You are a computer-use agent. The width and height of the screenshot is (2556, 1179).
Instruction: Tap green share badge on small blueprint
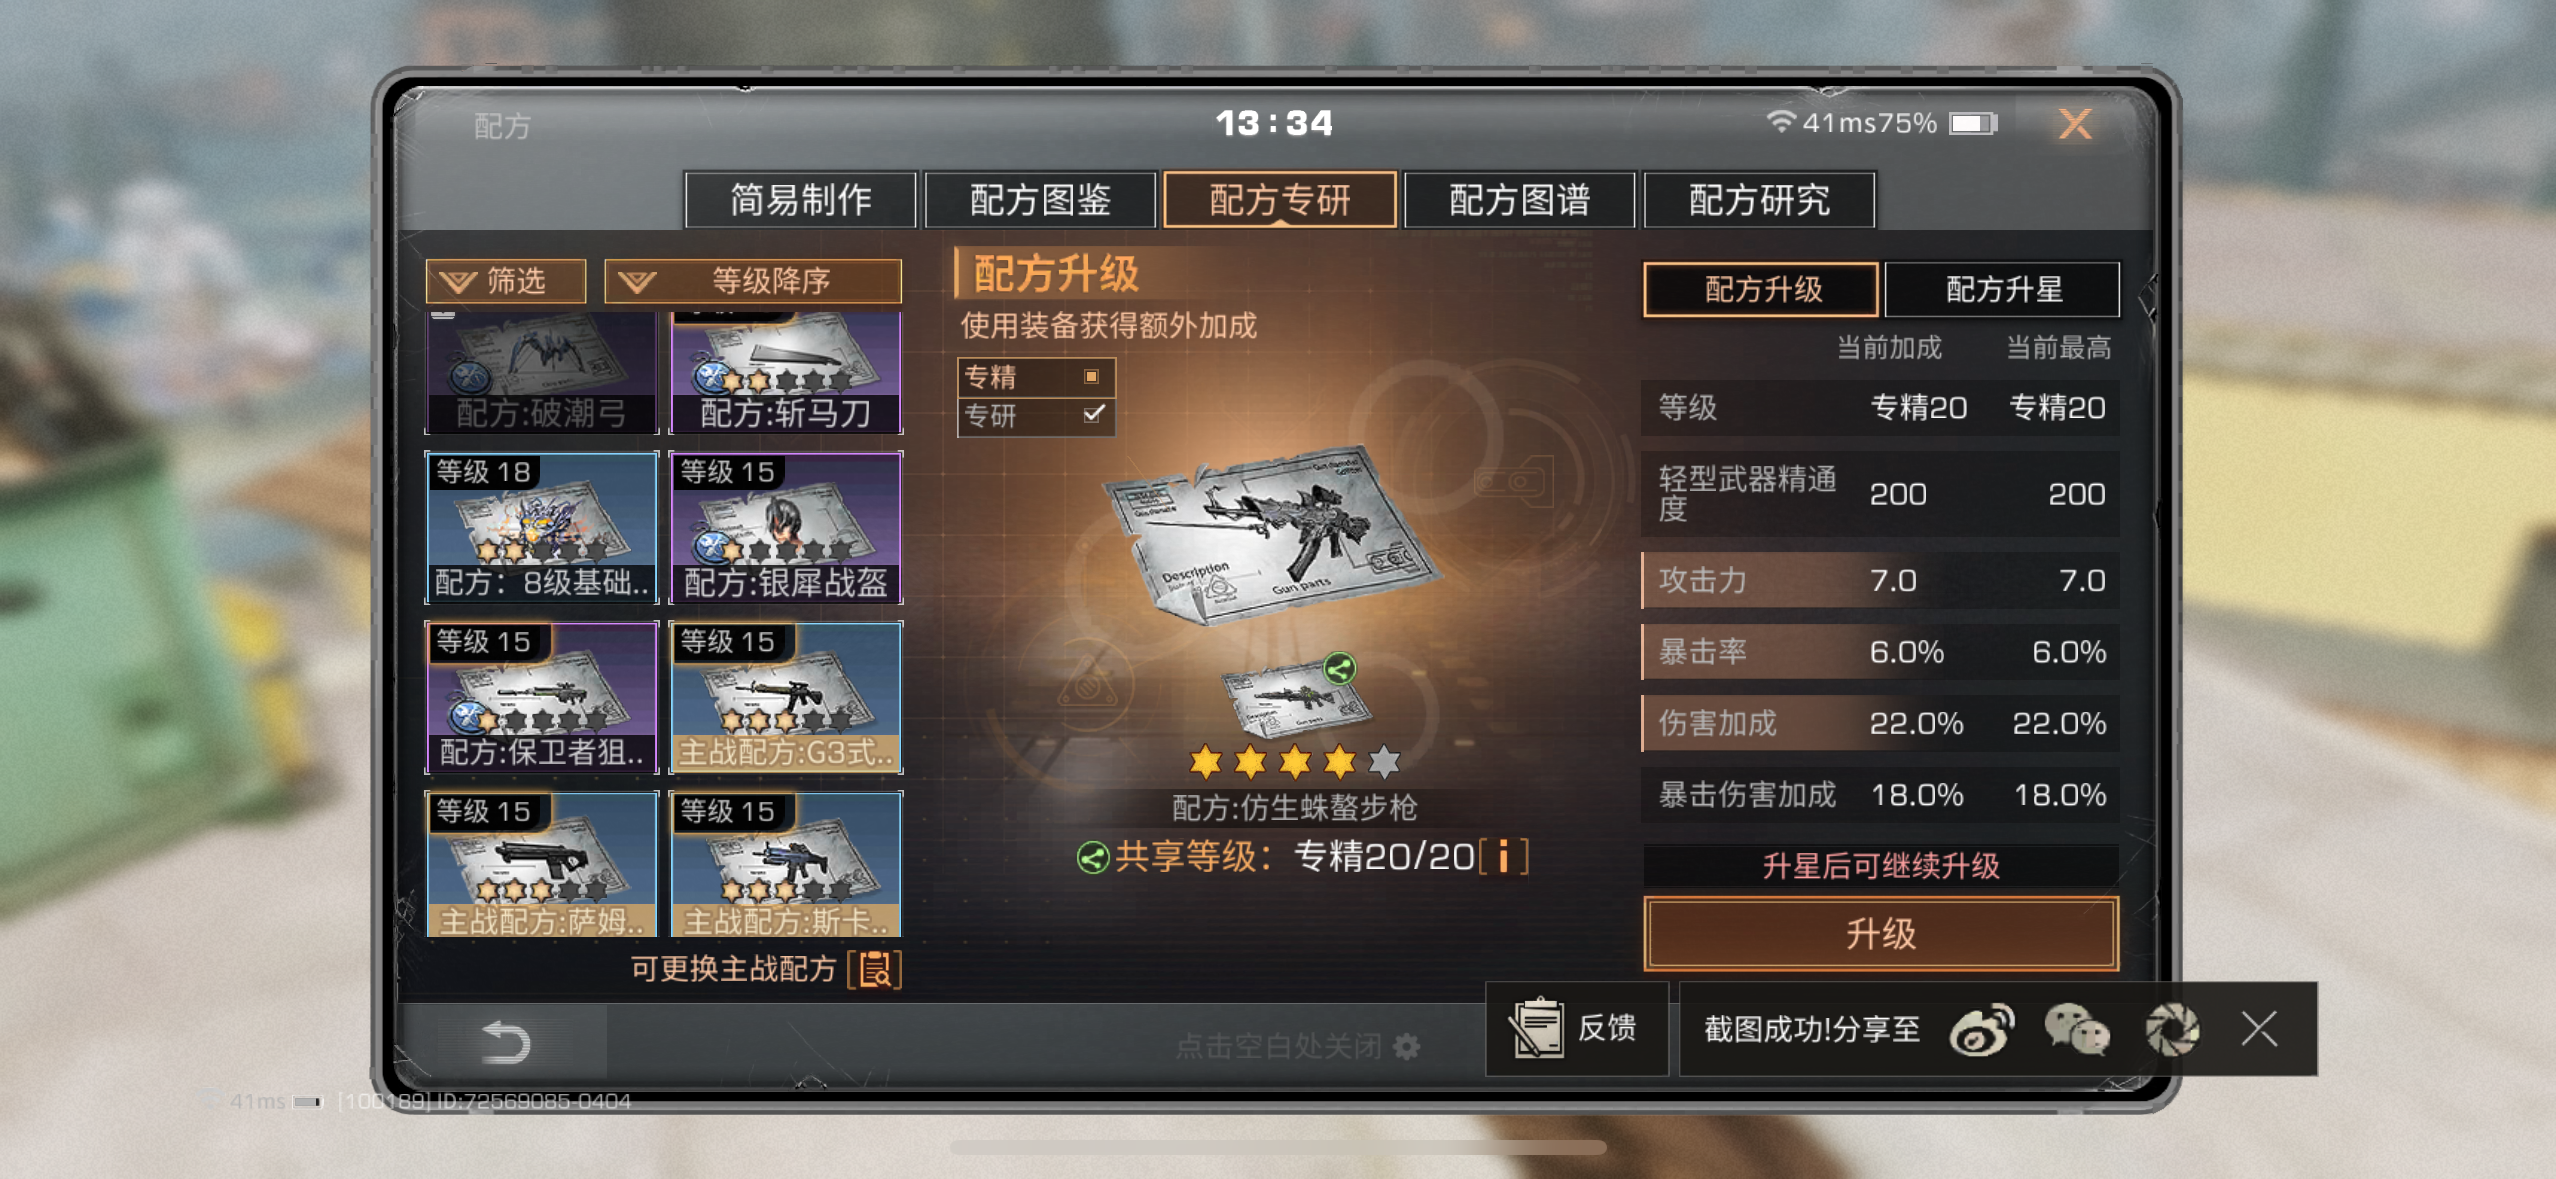click(x=1339, y=668)
